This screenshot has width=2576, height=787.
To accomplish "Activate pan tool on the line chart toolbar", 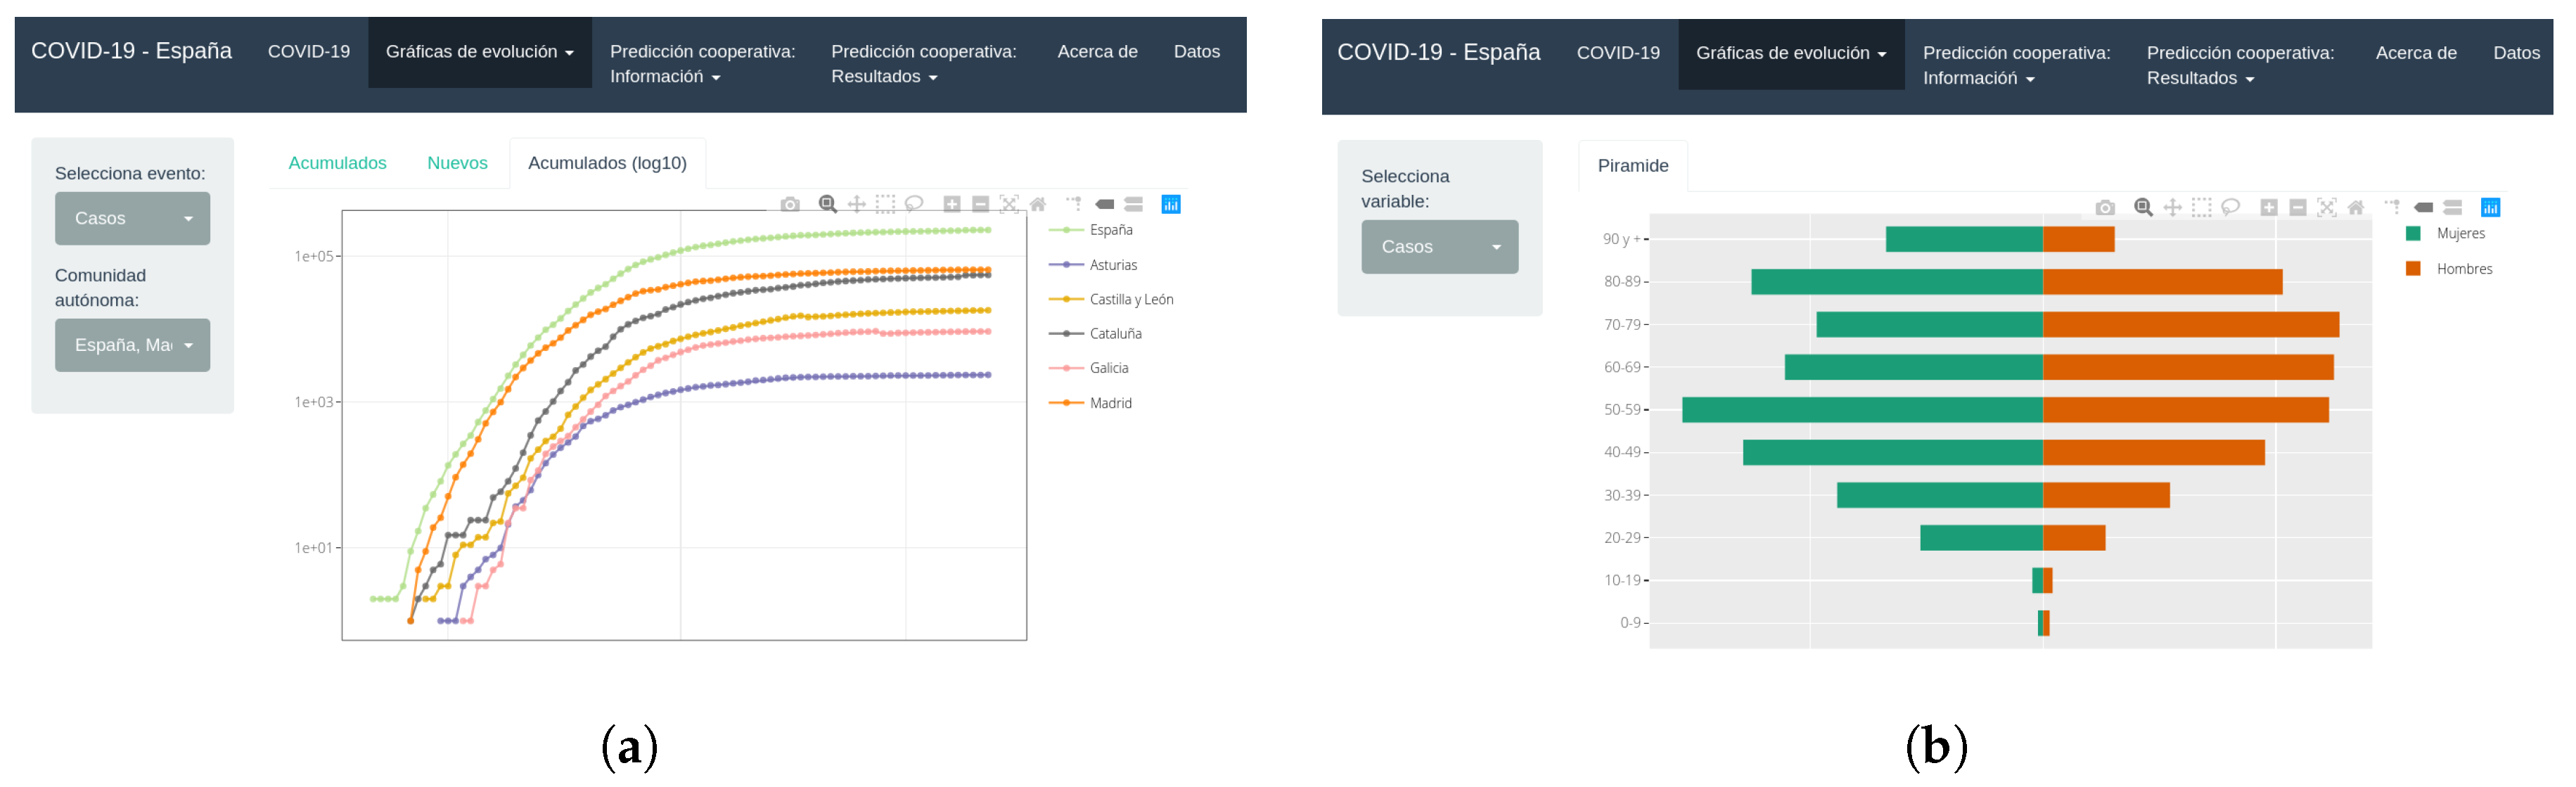I will coord(856,204).
